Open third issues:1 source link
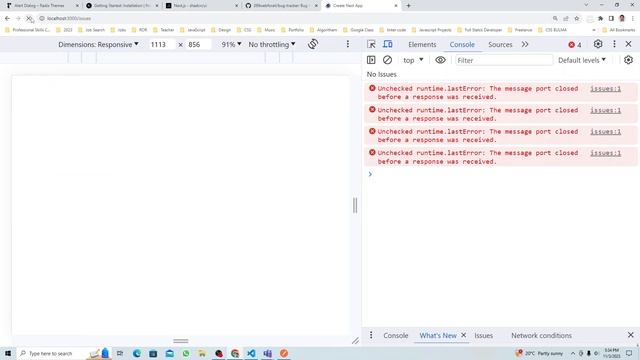The height and width of the screenshot is (360, 640). coord(605,131)
